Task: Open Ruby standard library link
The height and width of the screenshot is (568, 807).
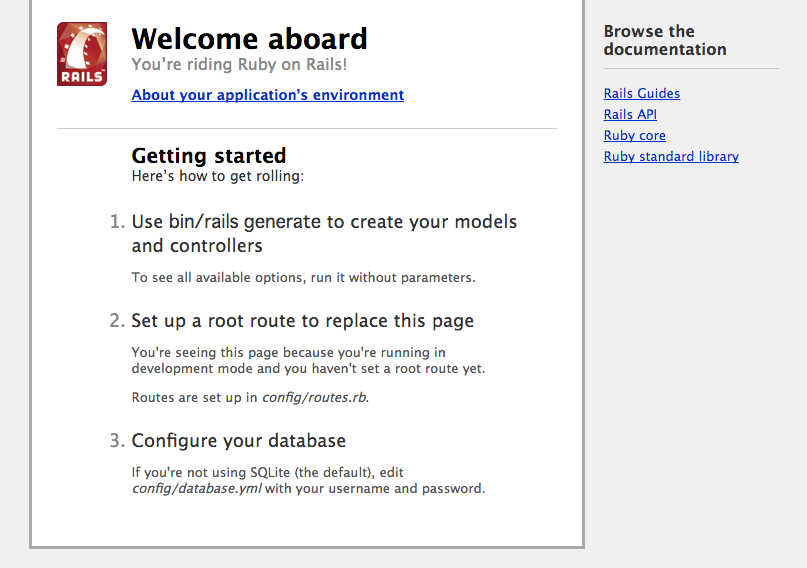Action: point(671,156)
